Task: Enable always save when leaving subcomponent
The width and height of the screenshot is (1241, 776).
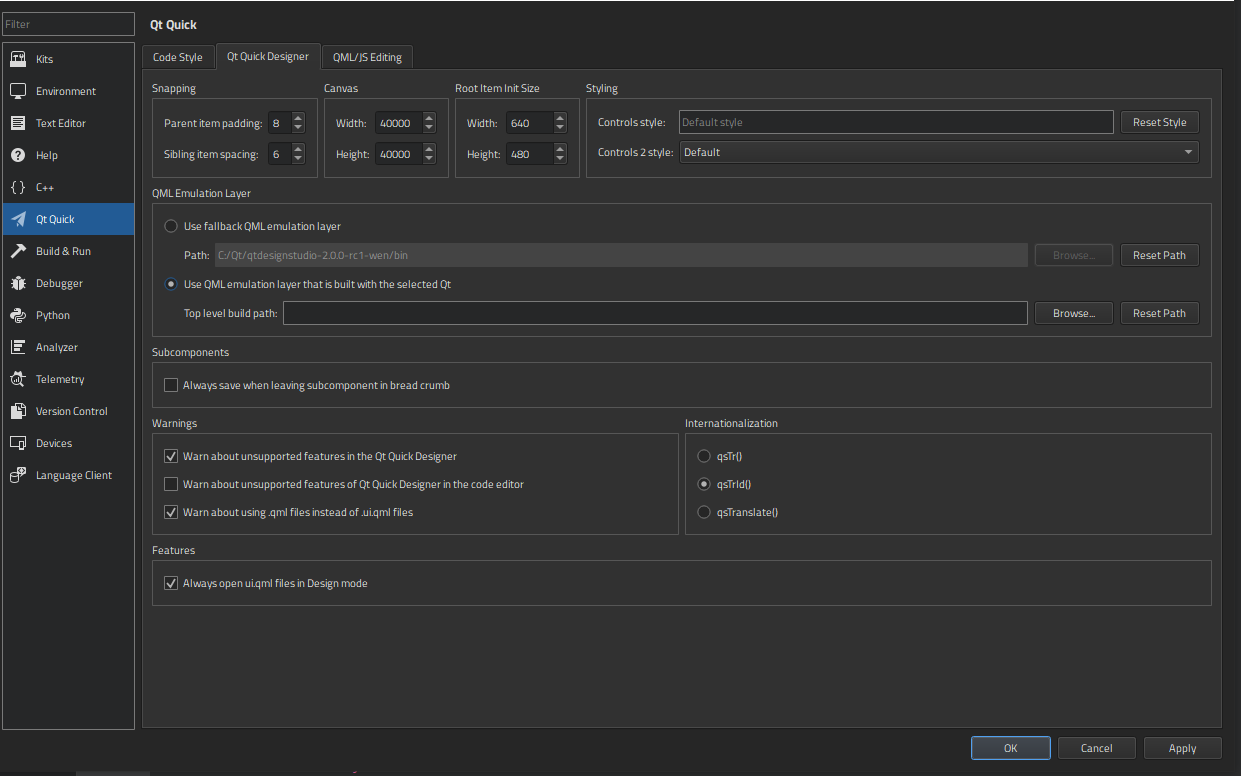Action: click(171, 385)
